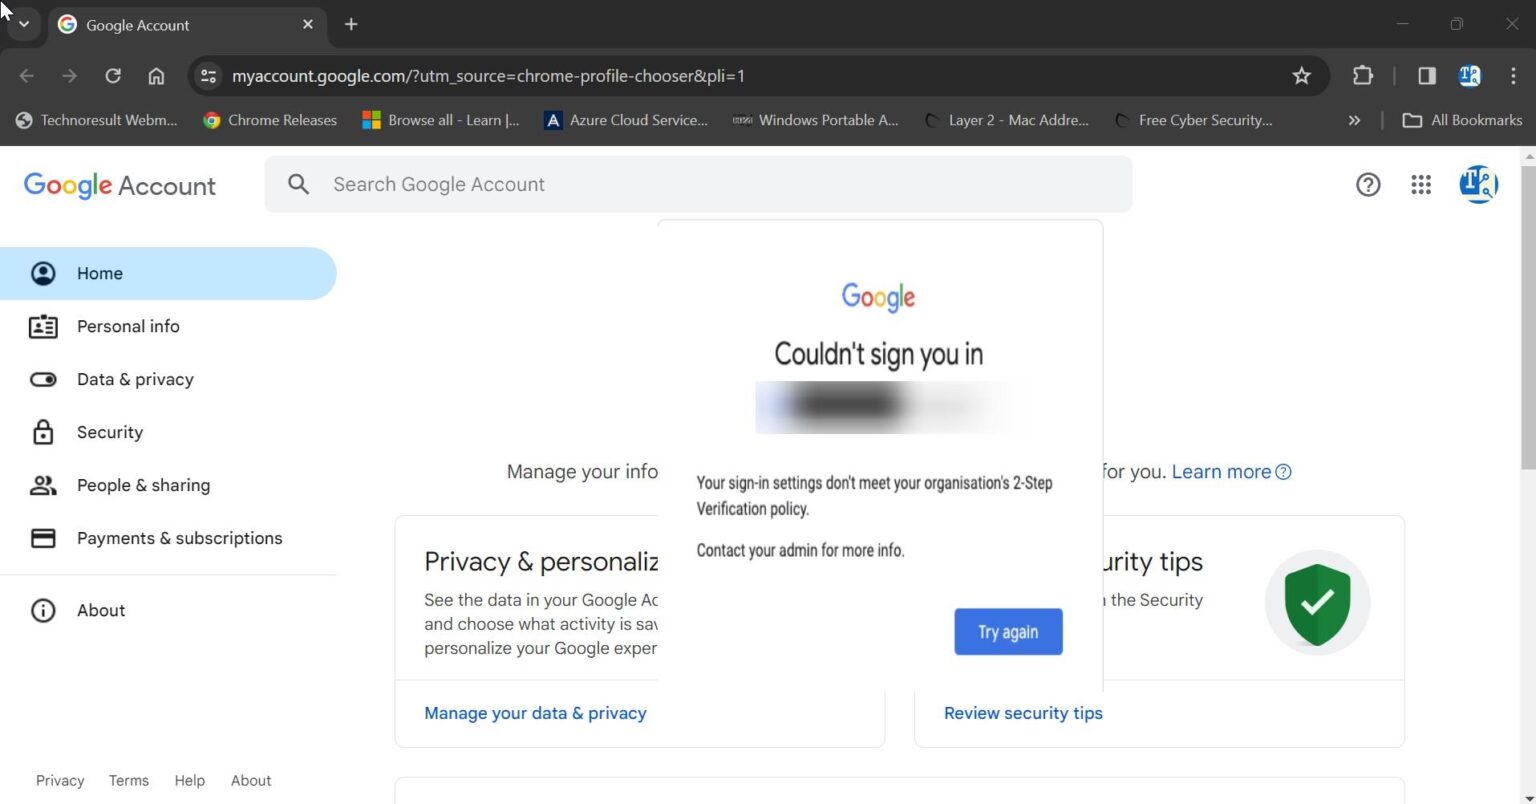Open the Chrome profile avatar in toolbar
This screenshot has width=1536, height=804.
coord(1470,76)
